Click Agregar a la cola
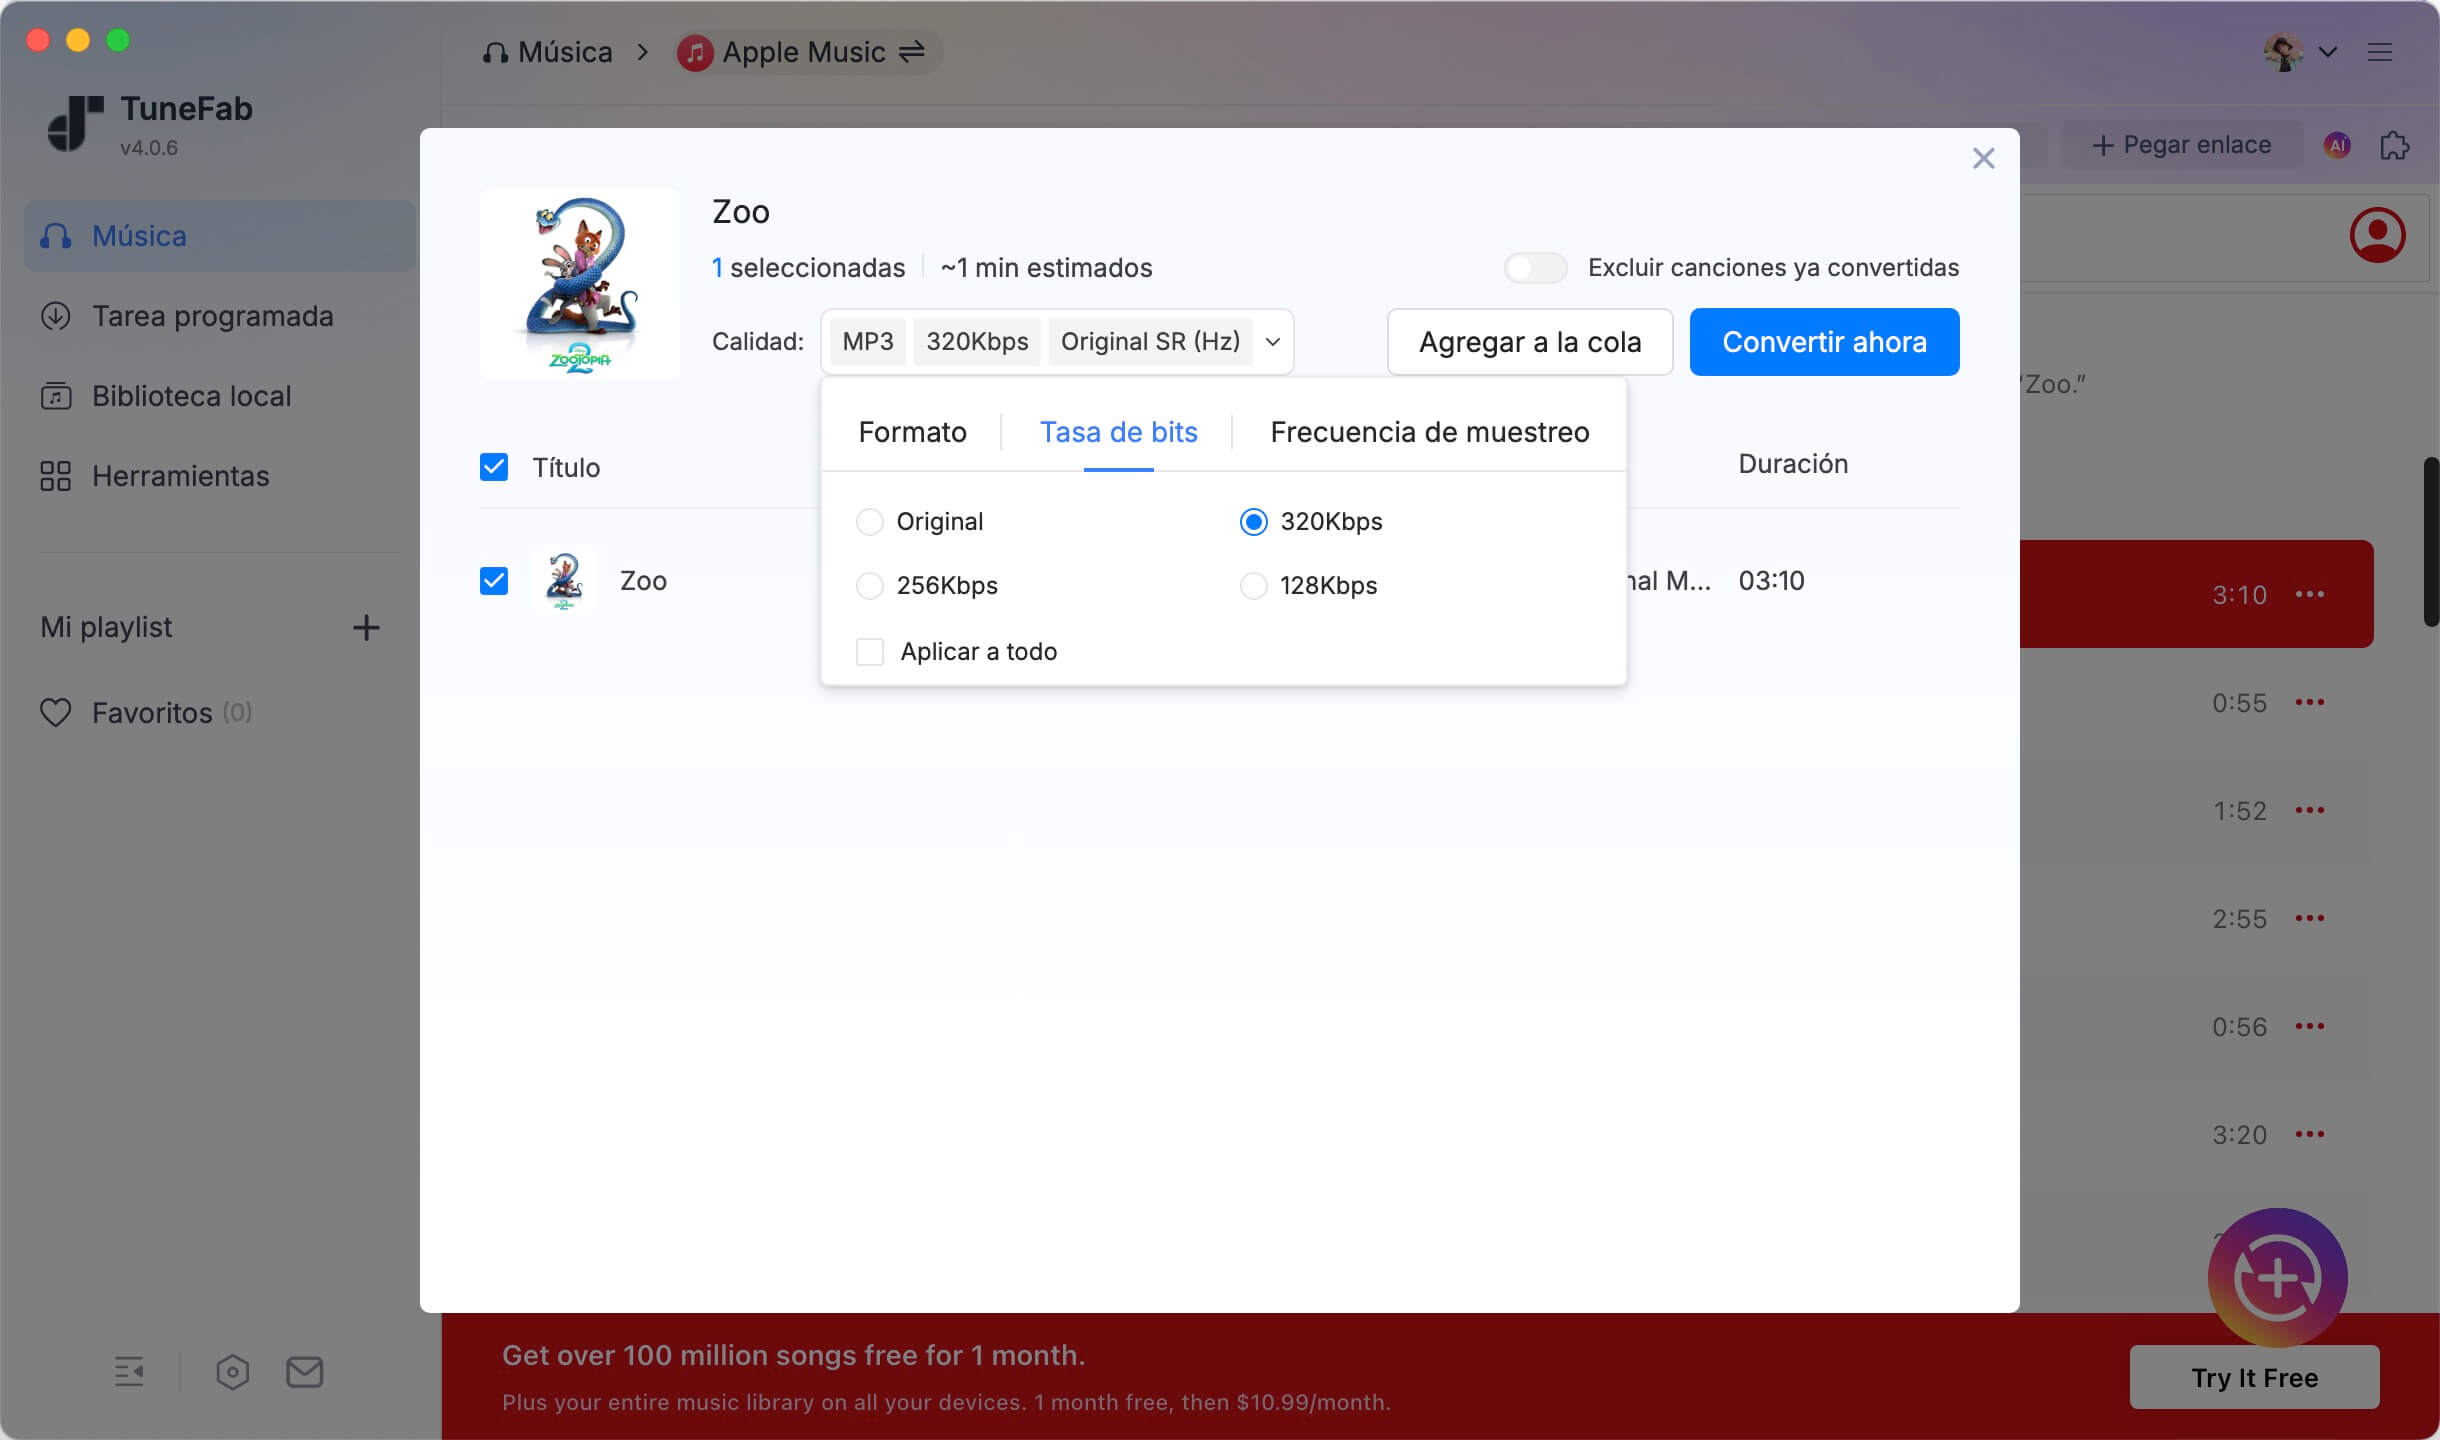 1529,341
